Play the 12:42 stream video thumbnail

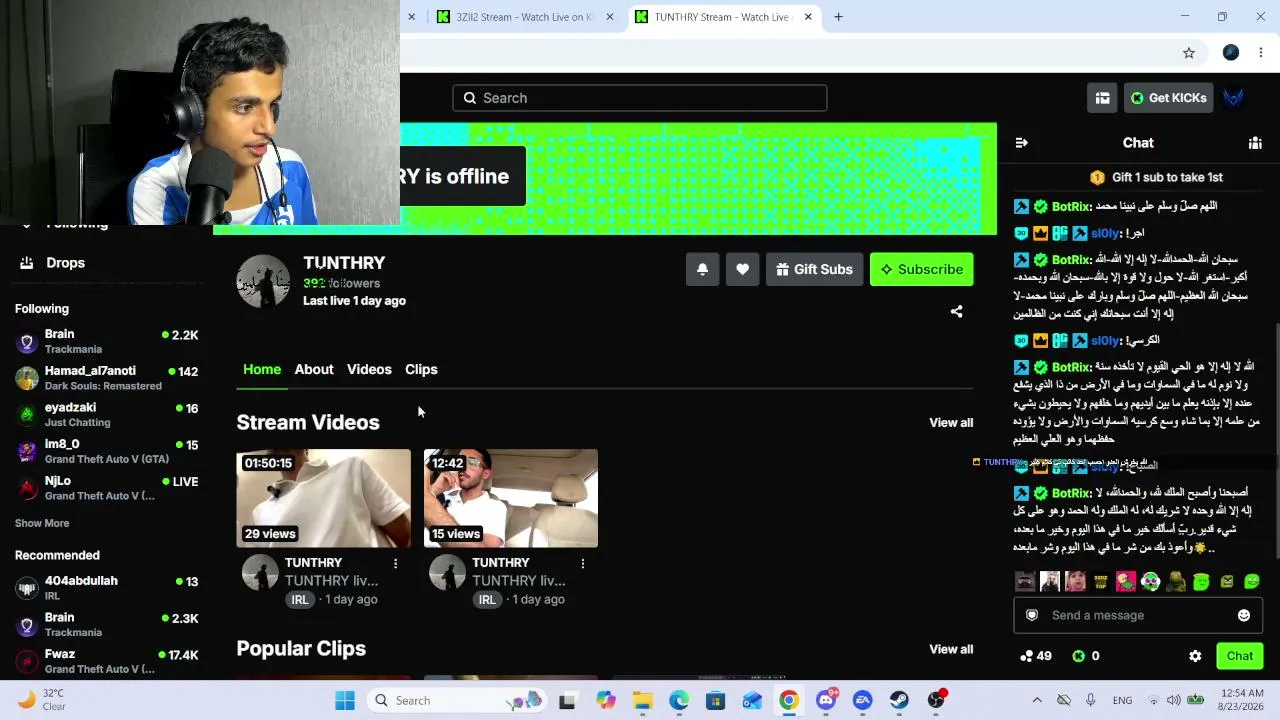(x=511, y=498)
